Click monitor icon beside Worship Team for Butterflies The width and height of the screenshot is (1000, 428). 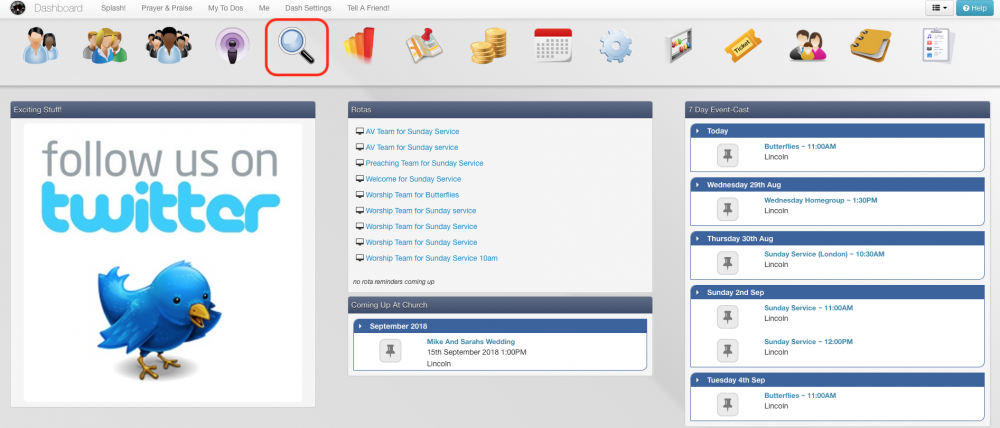coord(360,195)
